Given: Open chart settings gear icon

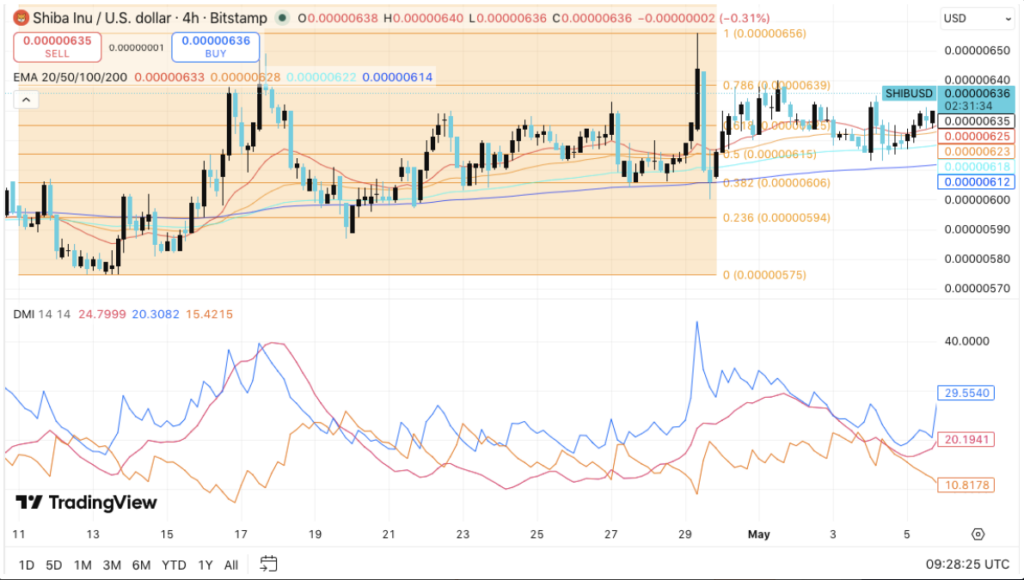Looking at the screenshot, I should click(978, 534).
